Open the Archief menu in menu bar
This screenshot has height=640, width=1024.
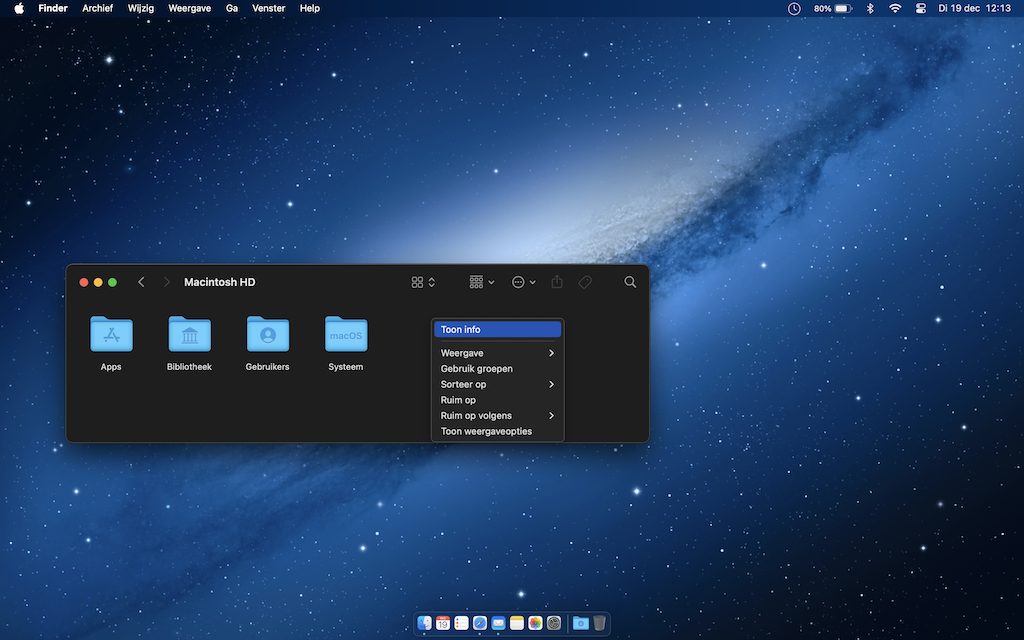coord(97,8)
